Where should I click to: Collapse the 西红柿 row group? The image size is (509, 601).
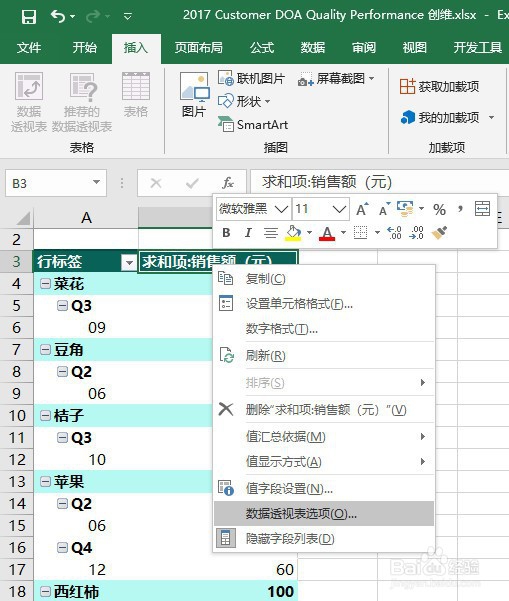click(45, 591)
